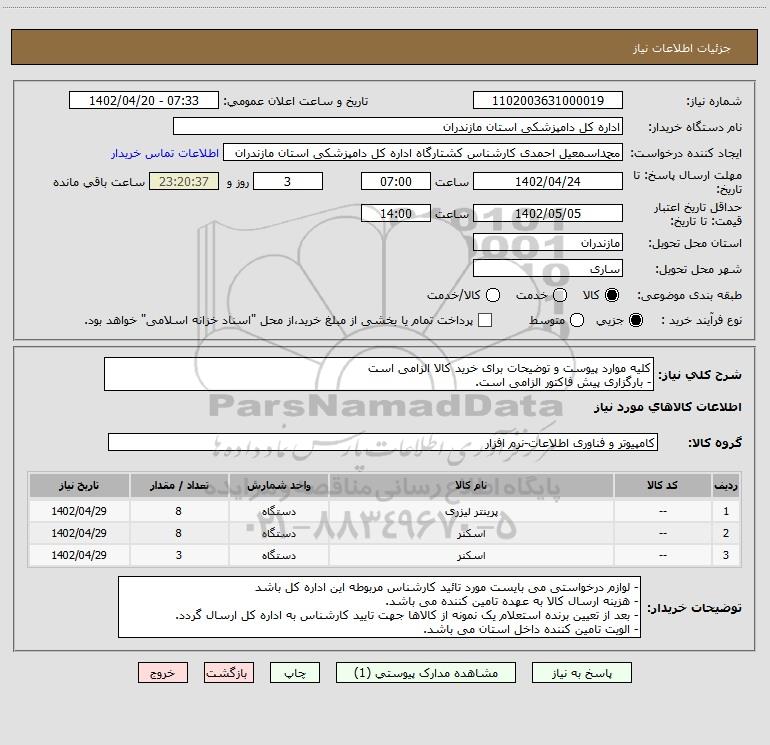770x745 pixels.
Task: Click the پرینتر لیزری item name
Action: tap(471, 512)
